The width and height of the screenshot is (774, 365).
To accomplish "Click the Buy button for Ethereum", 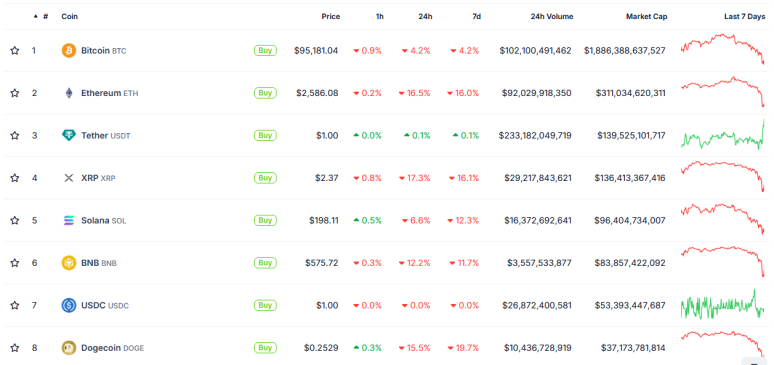I will point(265,93).
